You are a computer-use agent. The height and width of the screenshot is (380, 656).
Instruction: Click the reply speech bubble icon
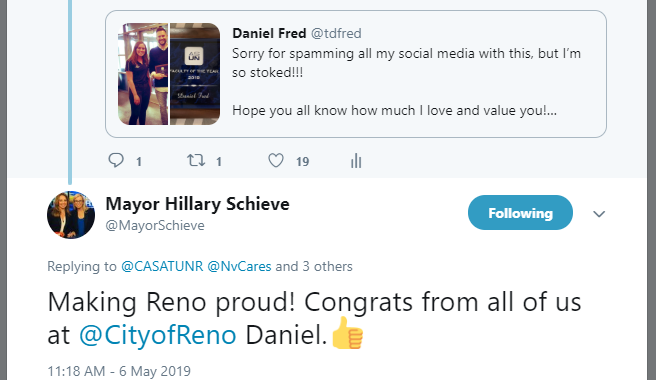point(116,160)
